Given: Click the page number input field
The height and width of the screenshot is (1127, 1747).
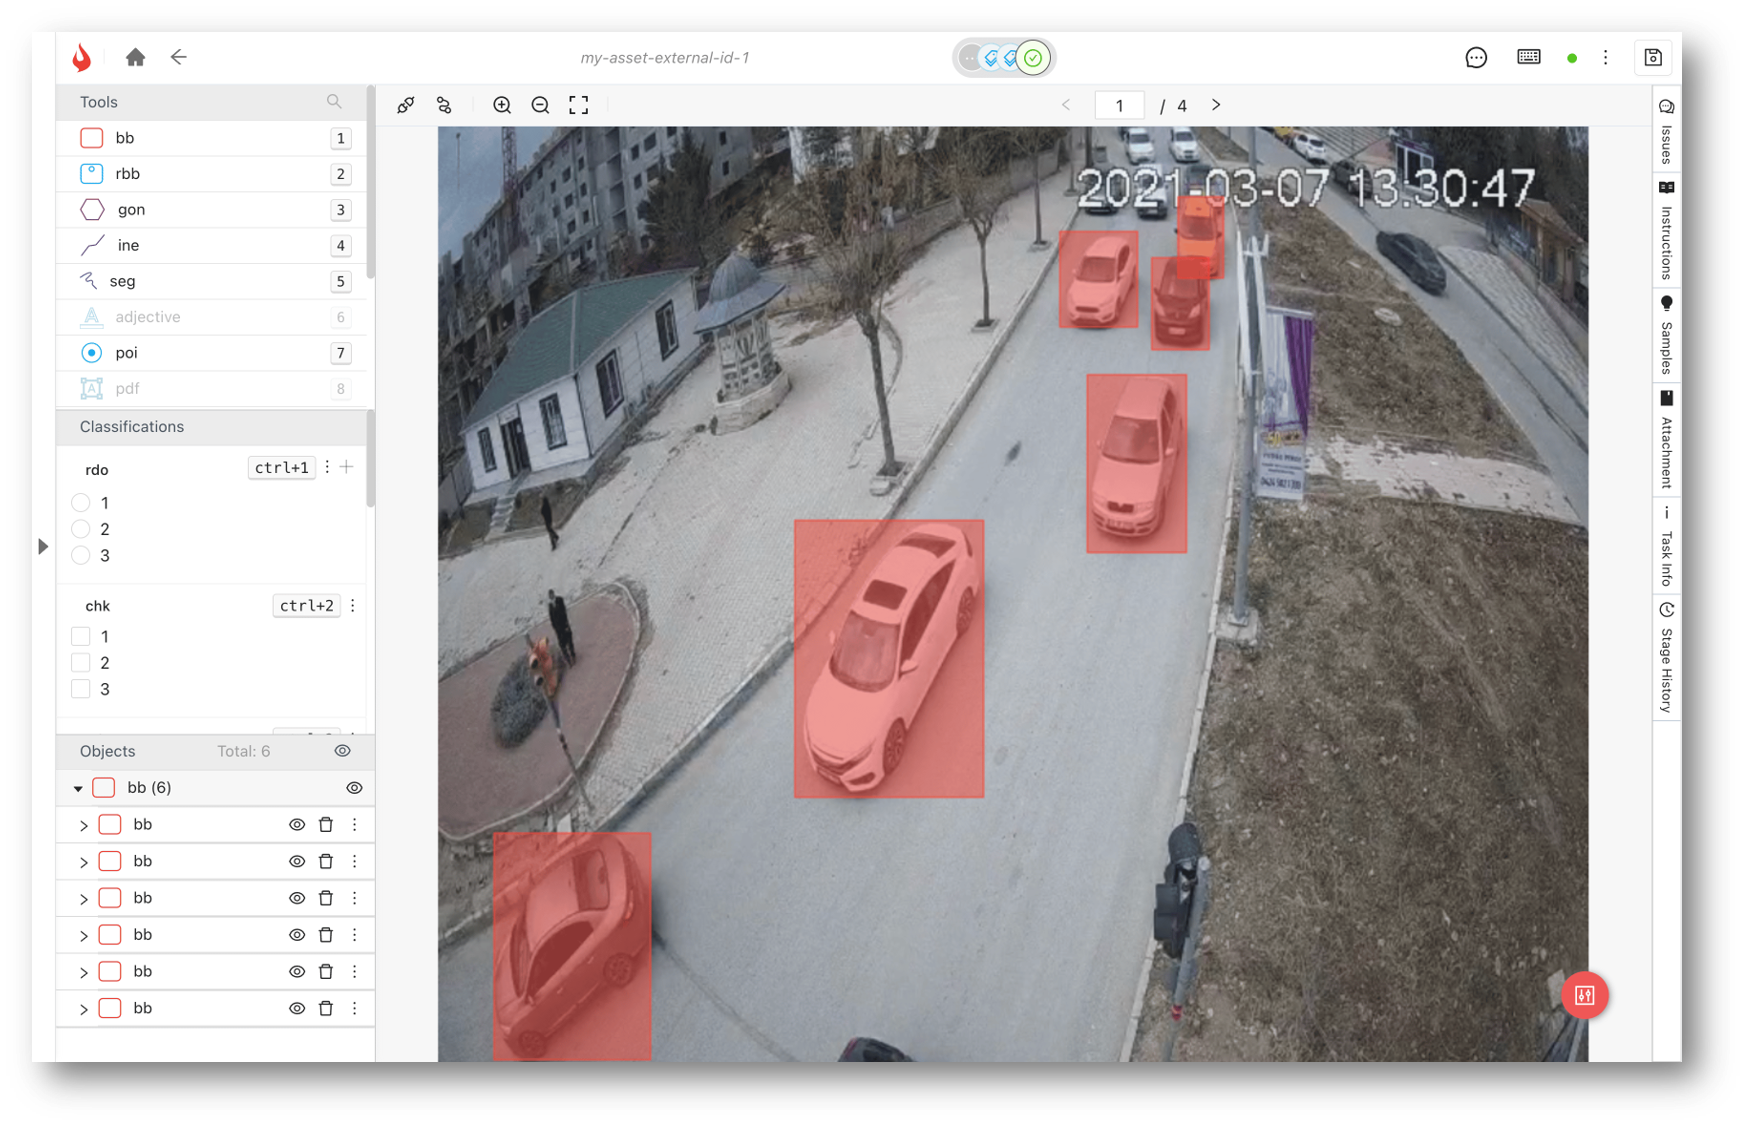Looking at the screenshot, I should (1119, 105).
